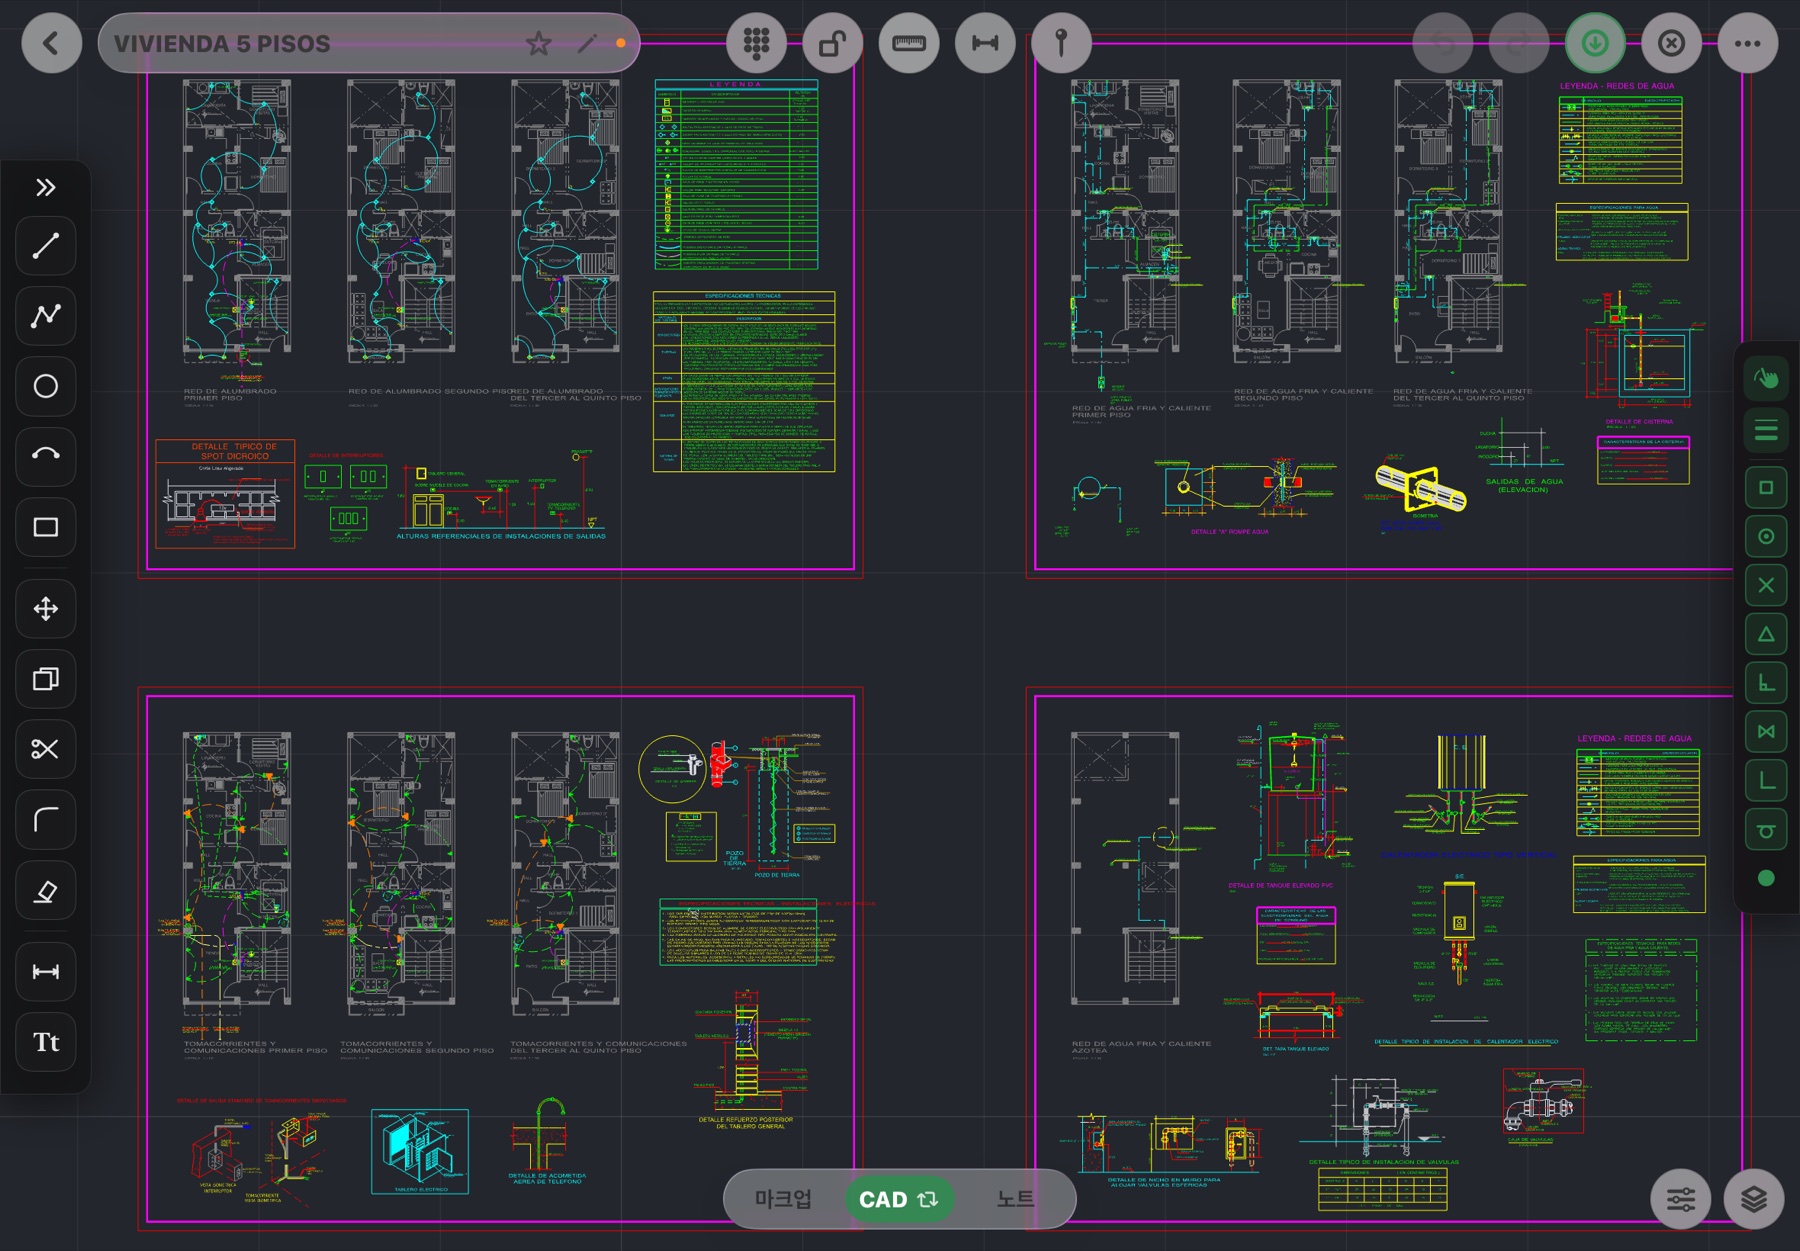The width and height of the screenshot is (1800, 1251).
Task: Toggle circle center snap
Action: [1766, 536]
